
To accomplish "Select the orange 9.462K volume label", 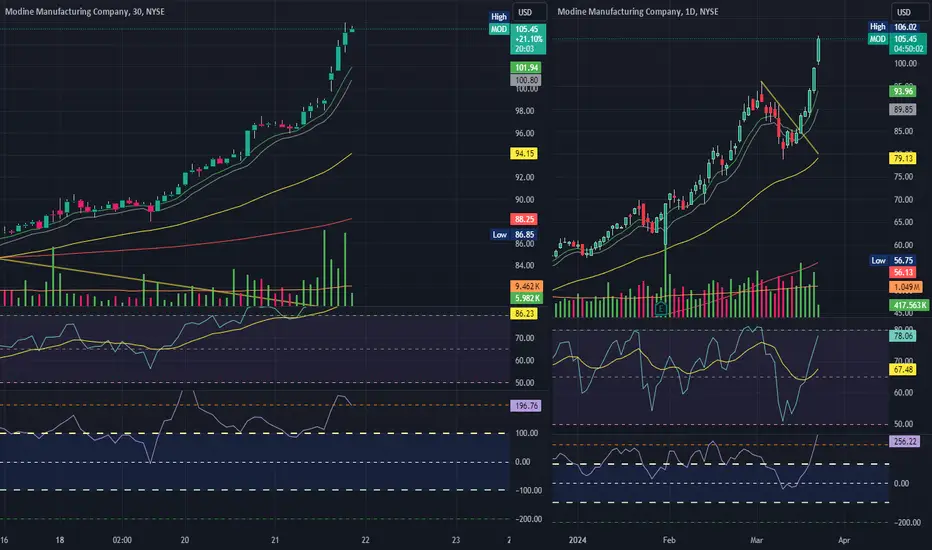I will (x=527, y=286).
